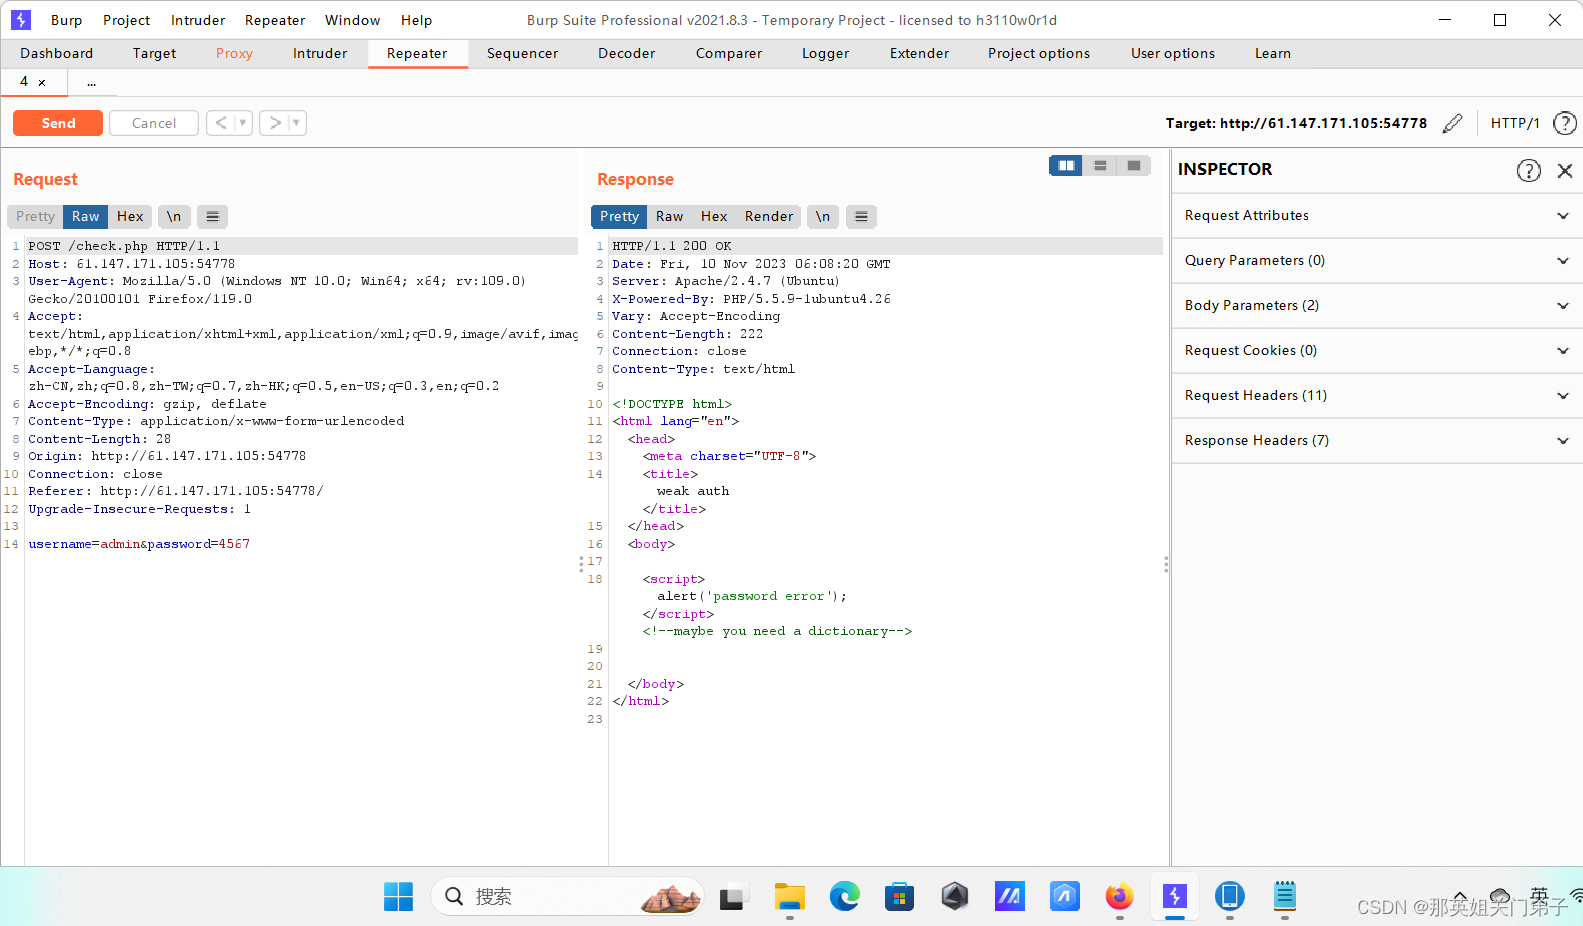Open forward history dropdown arrow
Image resolution: width=1583 pixels, height=926 pixels.
click(296, 123)
